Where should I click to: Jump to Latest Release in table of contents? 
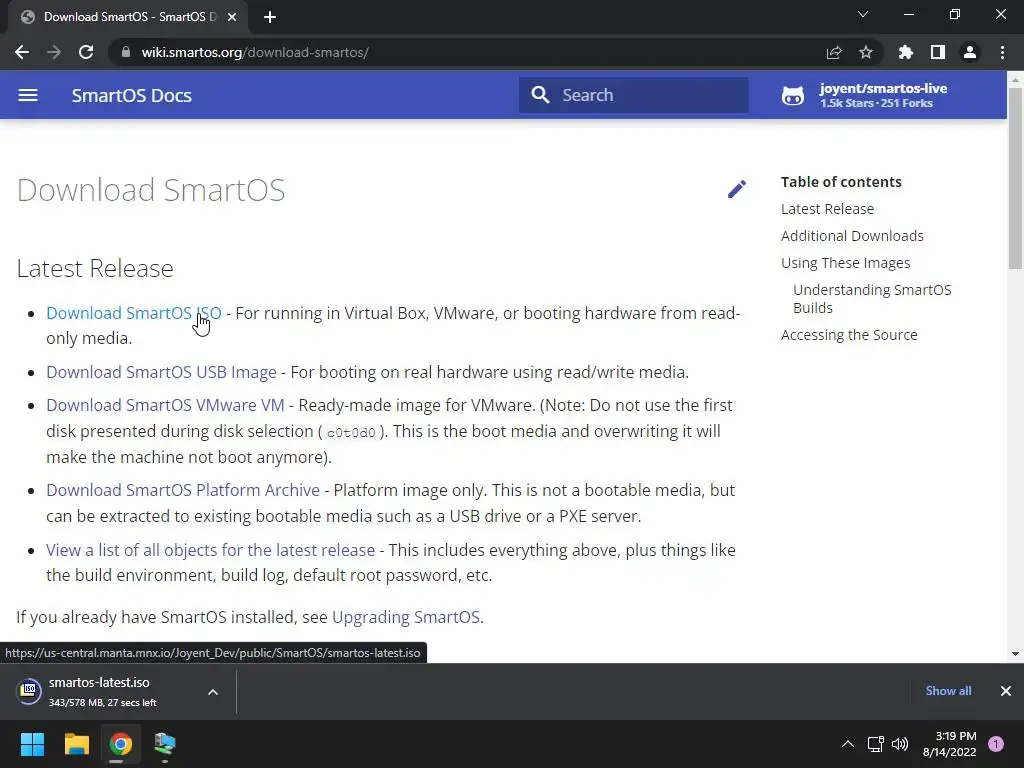[827, 209]
